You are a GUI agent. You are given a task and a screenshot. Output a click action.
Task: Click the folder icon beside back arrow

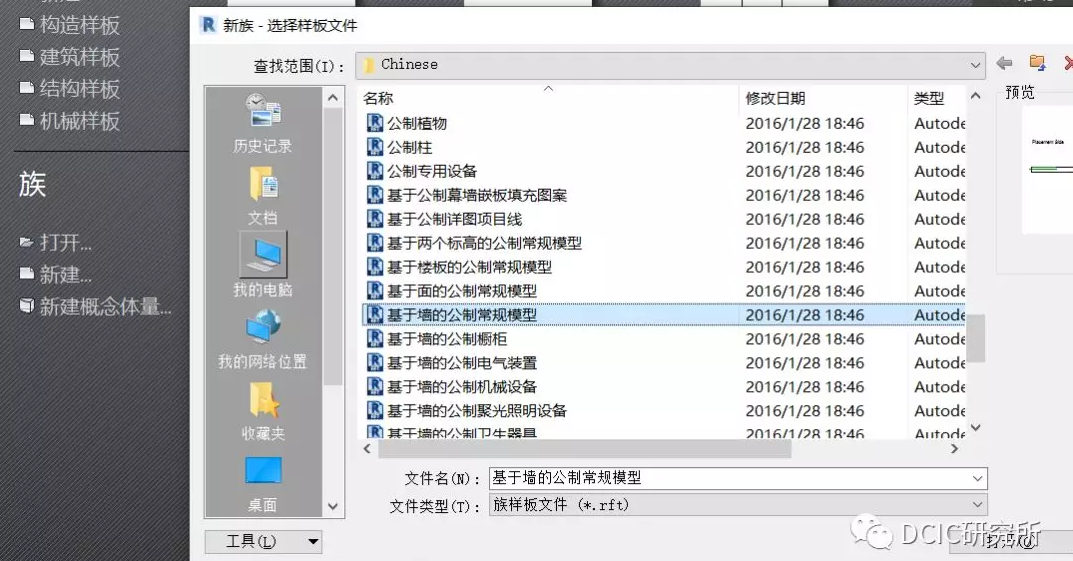1037,63
